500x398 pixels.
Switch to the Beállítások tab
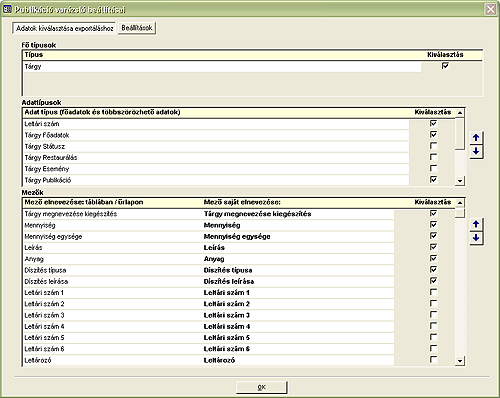(x=137, y=28)
